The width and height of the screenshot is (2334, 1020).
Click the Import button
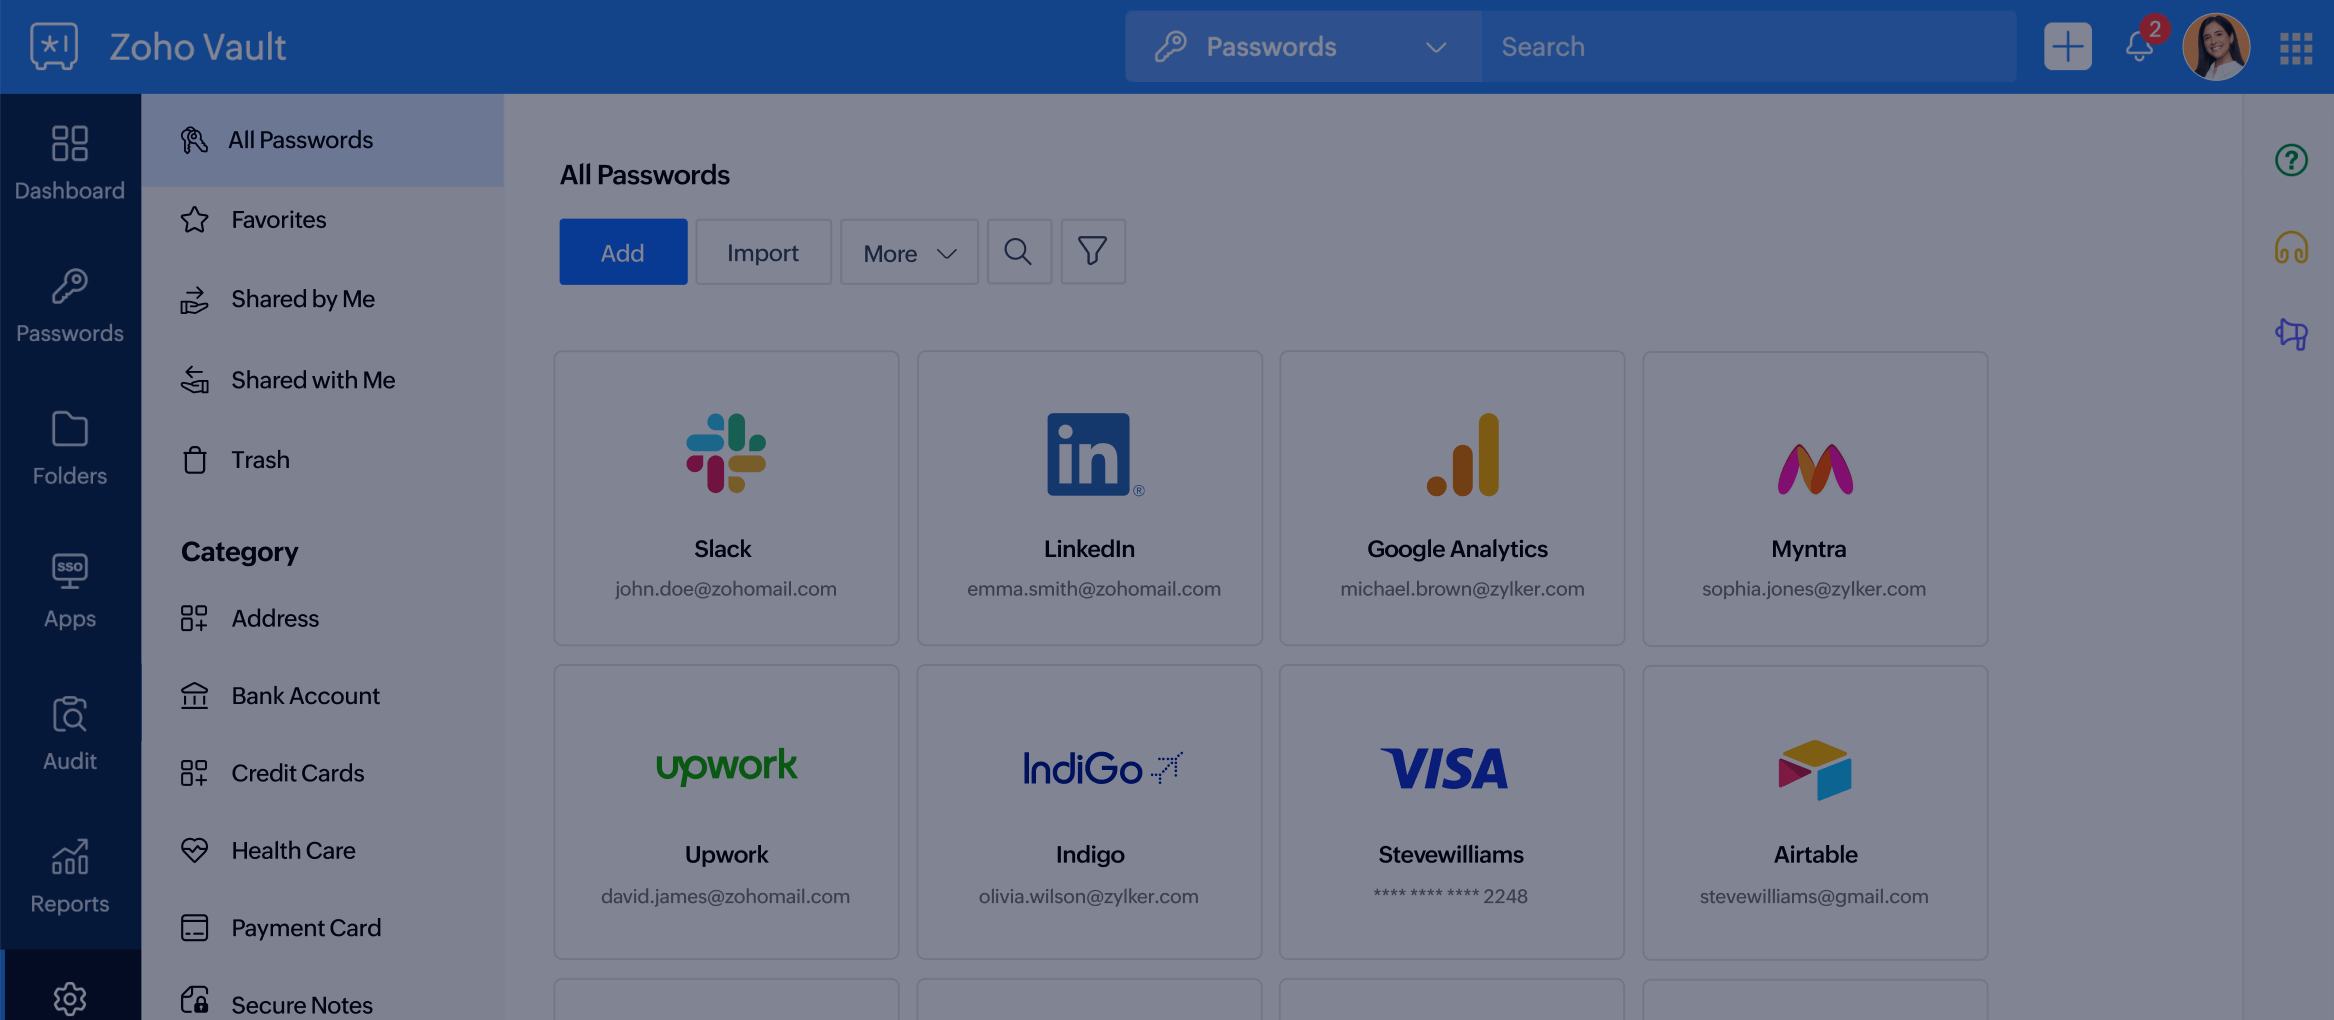point(763,251)
